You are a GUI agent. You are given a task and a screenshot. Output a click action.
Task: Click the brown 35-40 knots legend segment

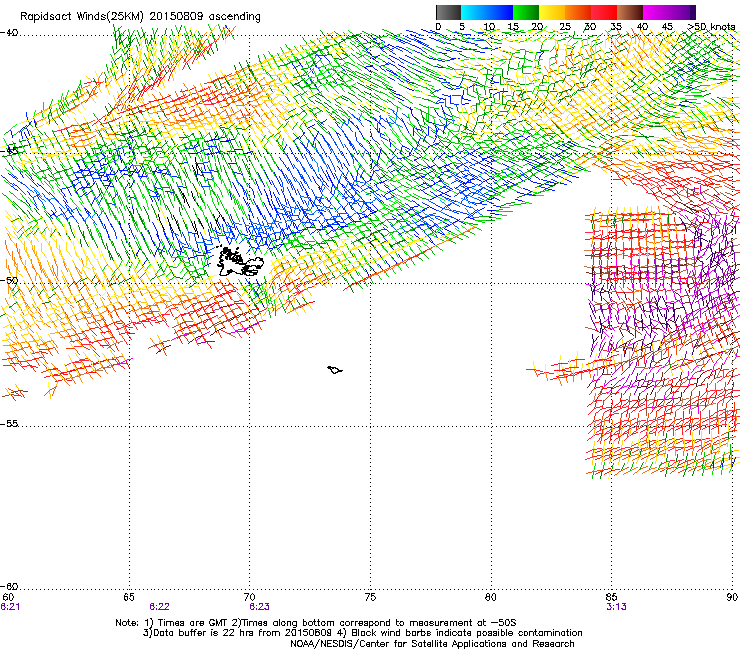click(x=630, y=12)
